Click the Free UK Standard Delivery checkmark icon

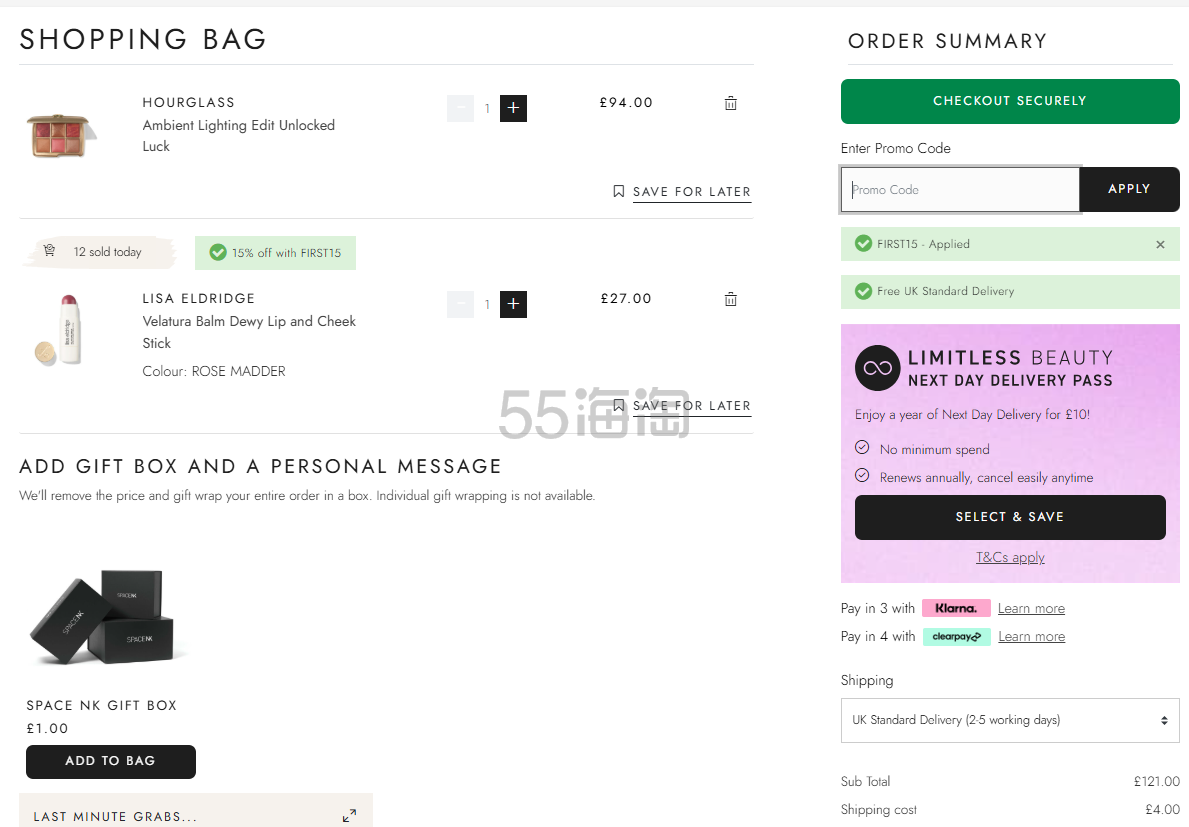click(863, 291)
